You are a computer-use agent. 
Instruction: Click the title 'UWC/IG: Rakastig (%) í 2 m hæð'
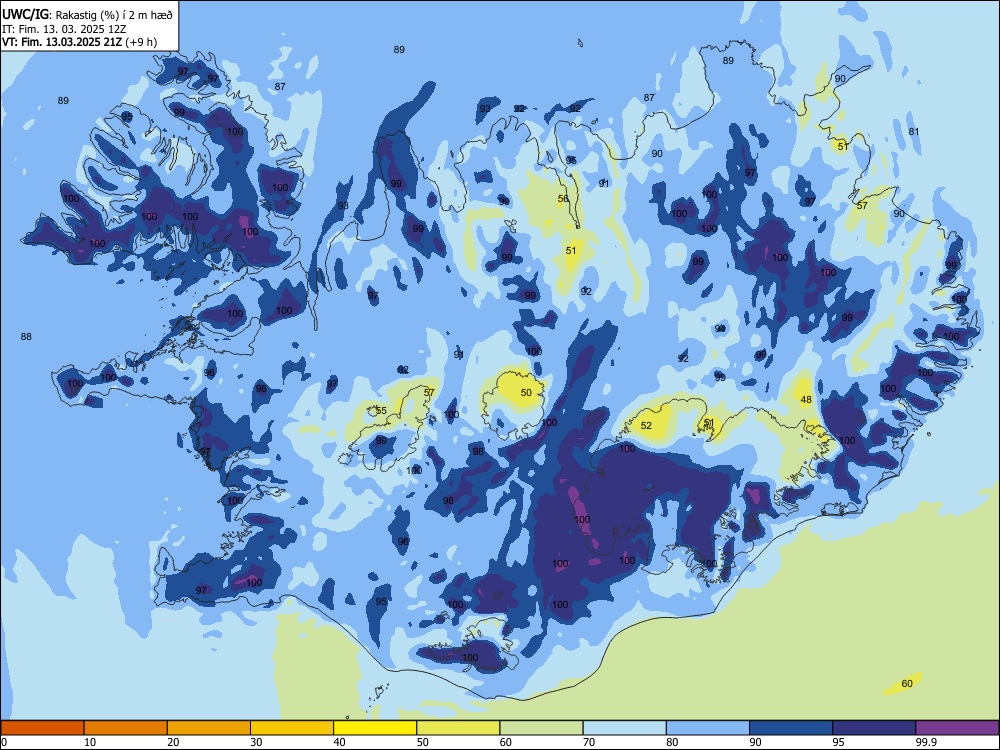87,15
